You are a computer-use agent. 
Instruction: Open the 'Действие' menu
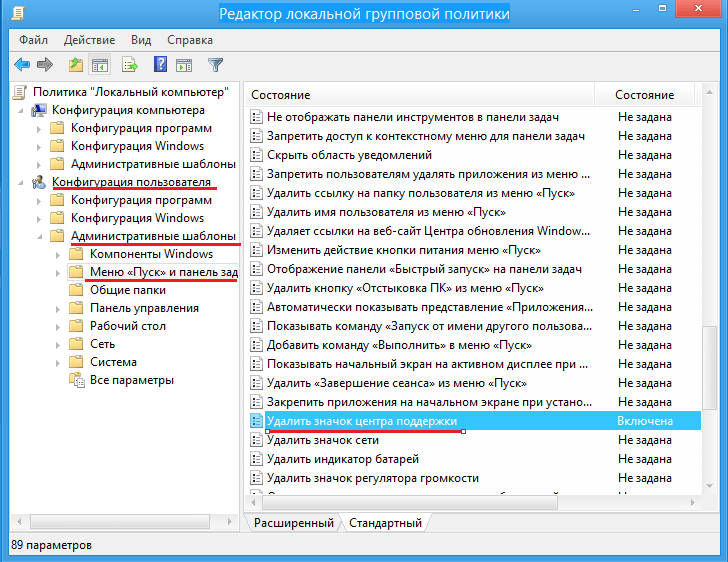(89, 40)
